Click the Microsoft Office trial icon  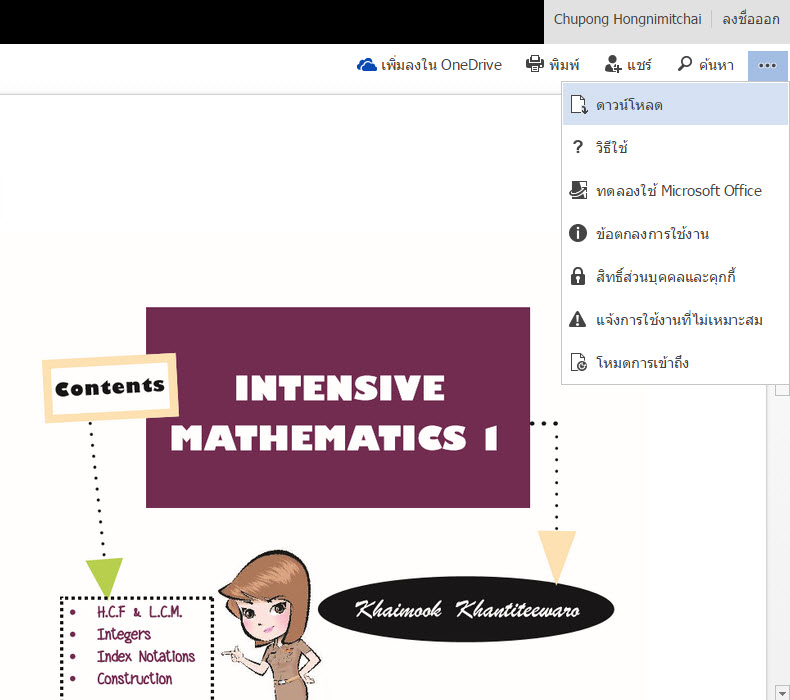pos(578,190)
